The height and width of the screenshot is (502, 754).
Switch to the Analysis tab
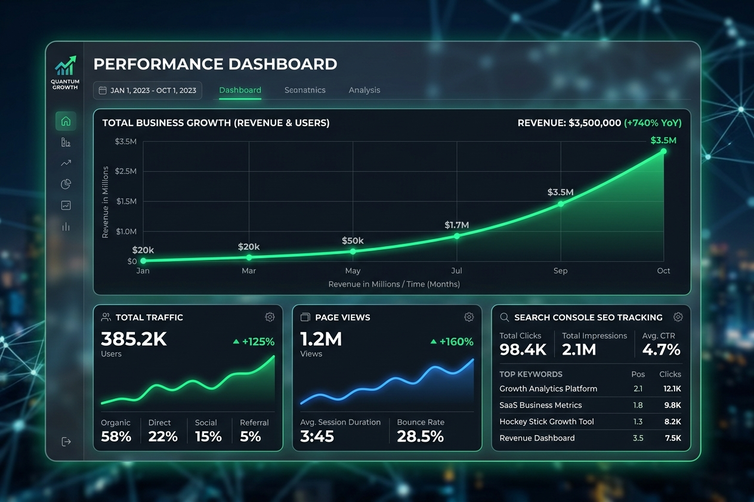[364, 90]
